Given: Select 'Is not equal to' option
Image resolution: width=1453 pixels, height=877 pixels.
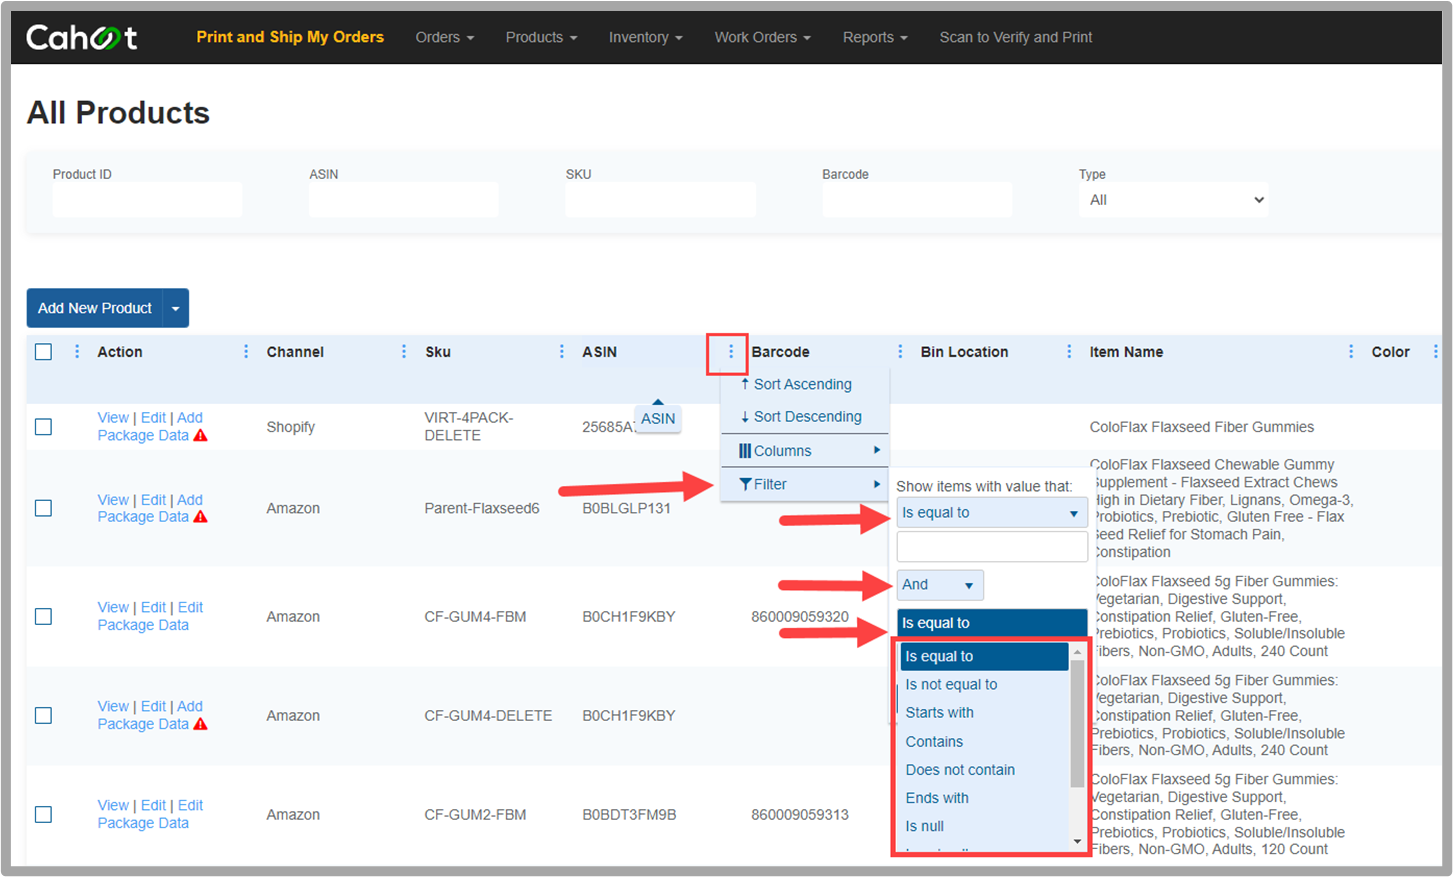Looking at the screenshot, I should click(984, 685).
